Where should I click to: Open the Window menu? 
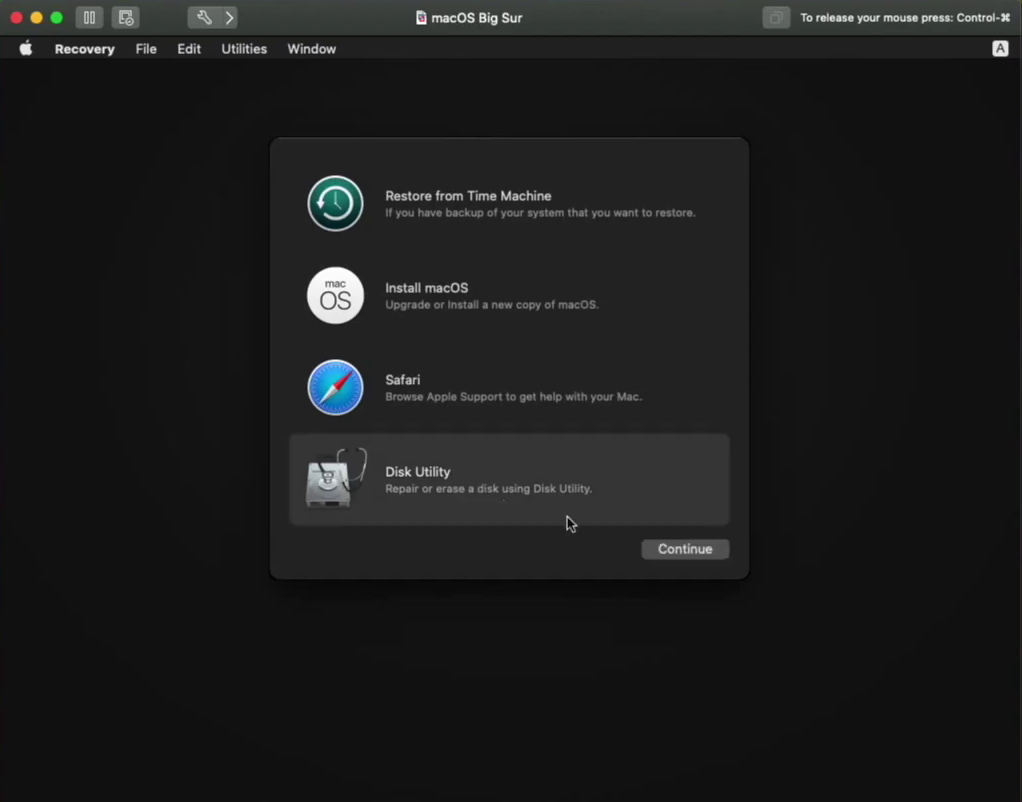coord(312,49)
